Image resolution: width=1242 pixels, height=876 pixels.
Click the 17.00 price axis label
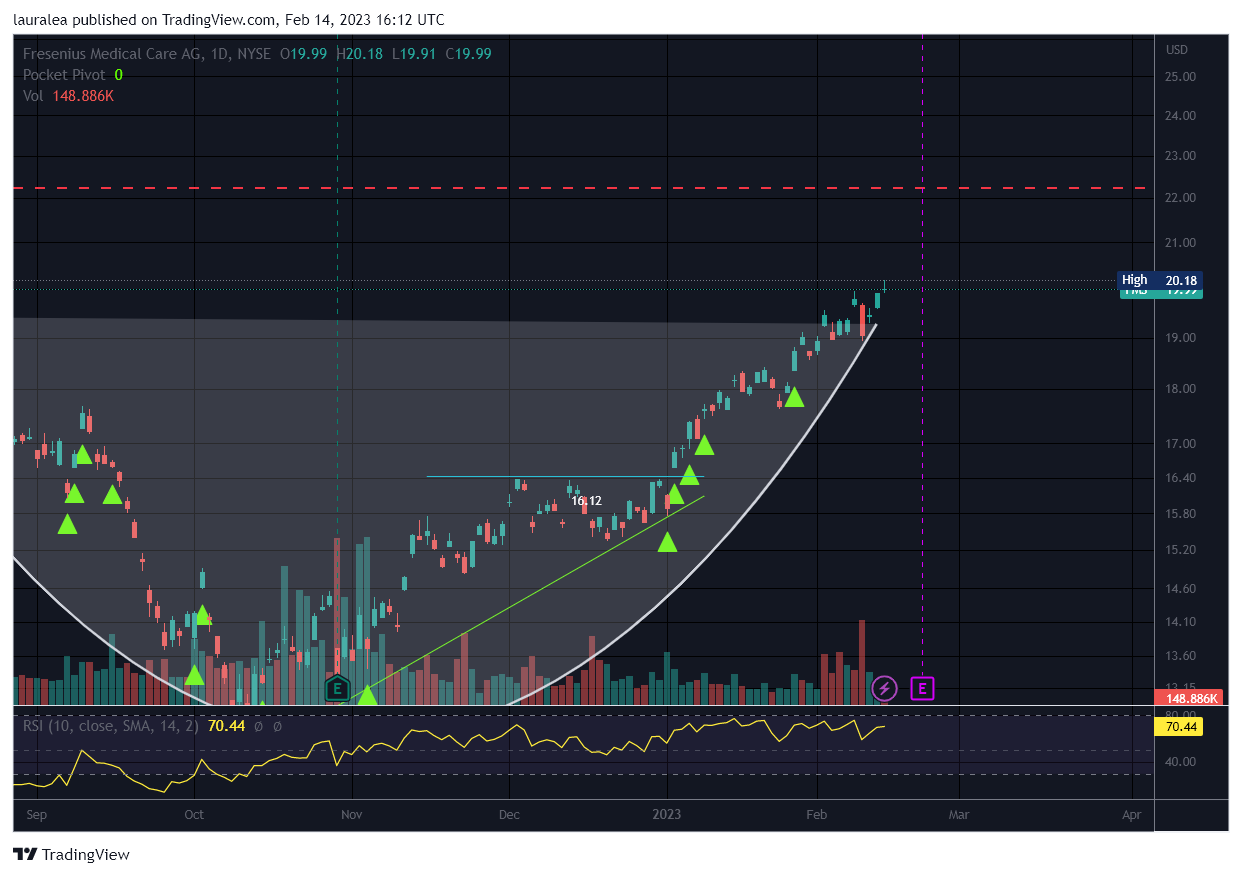pos(1180,444)
